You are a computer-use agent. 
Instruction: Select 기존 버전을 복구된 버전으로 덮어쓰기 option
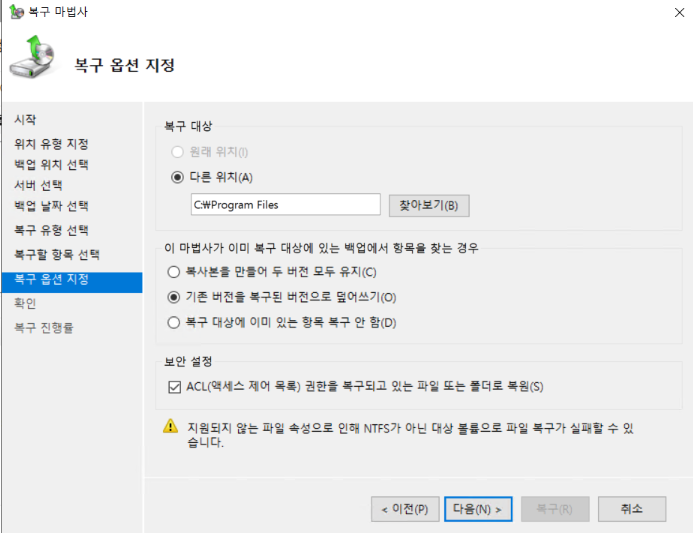tap(175, 297)
